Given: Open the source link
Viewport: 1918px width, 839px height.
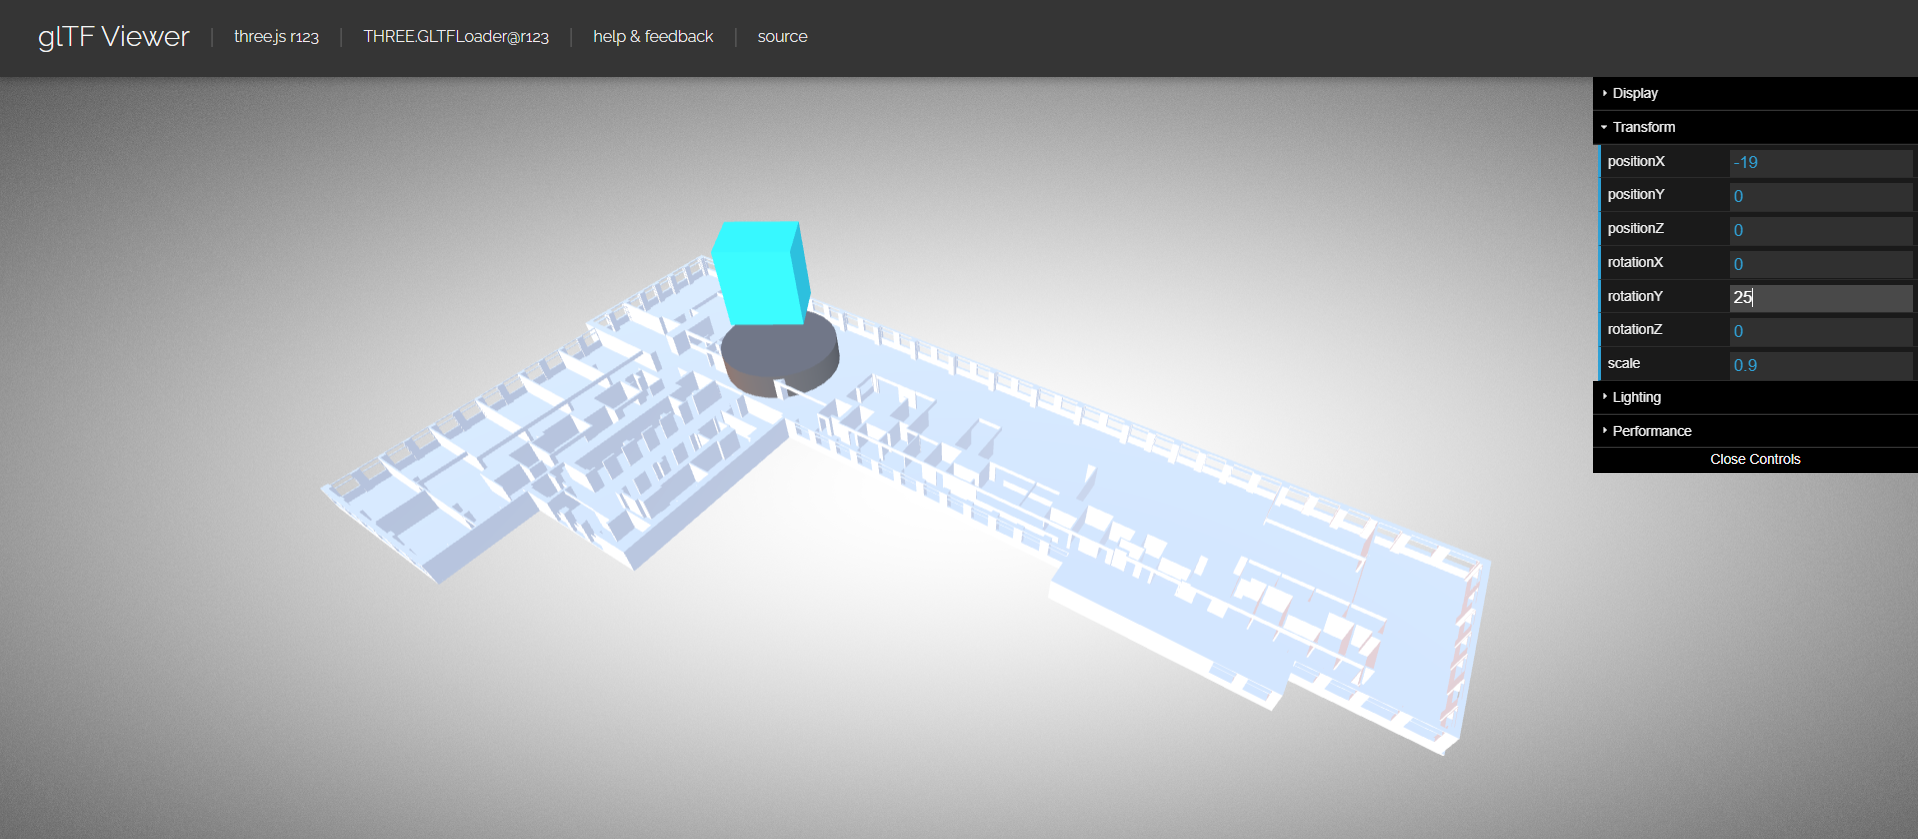Looking at the screenshot, I should coord(782,37).
